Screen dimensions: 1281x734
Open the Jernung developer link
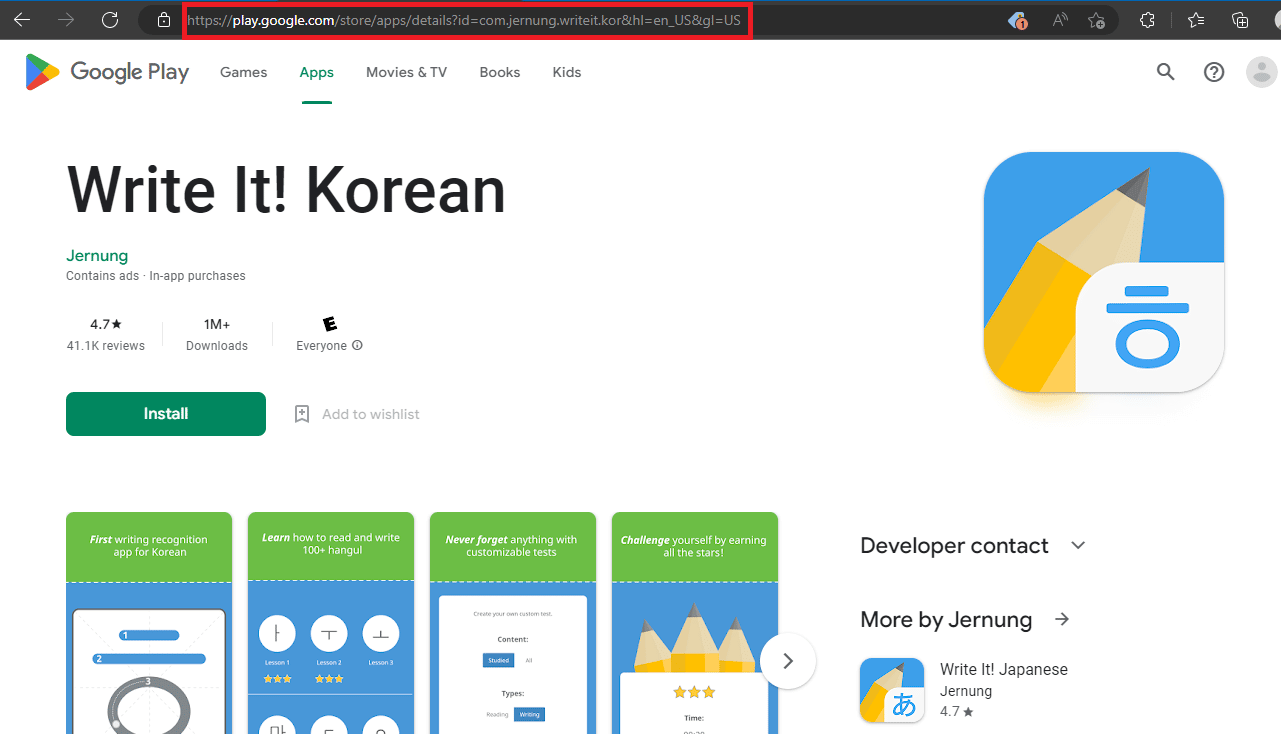[x=97, y=256]
